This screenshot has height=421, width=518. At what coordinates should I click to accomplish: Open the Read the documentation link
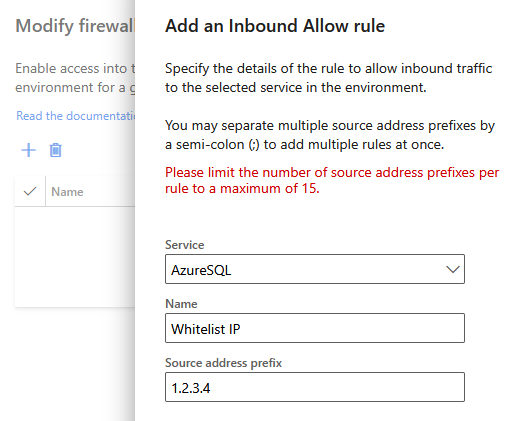tap(76, 116)
